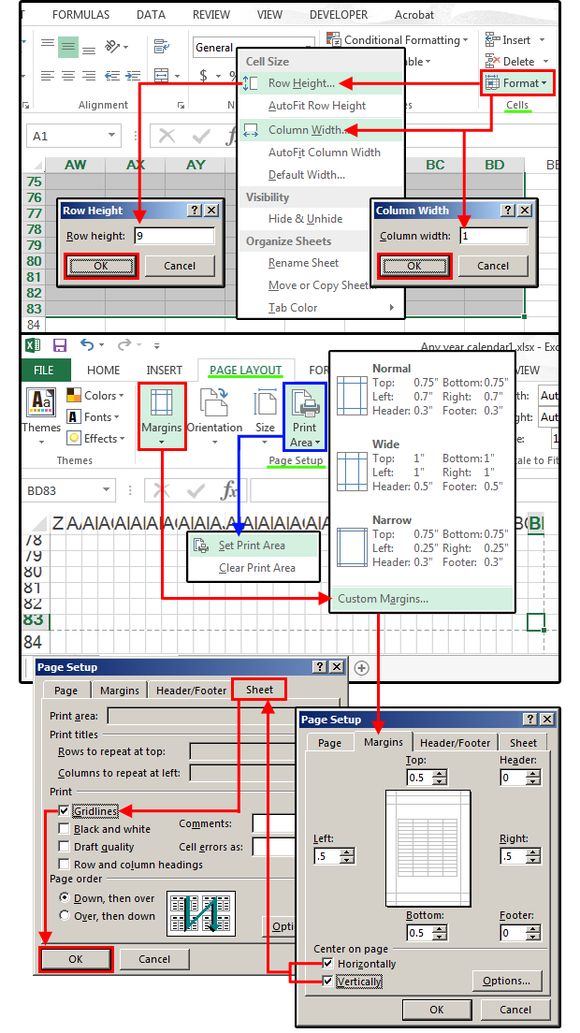Click the Row height input field
This screenshot has width=580, height=1033.
174,236
